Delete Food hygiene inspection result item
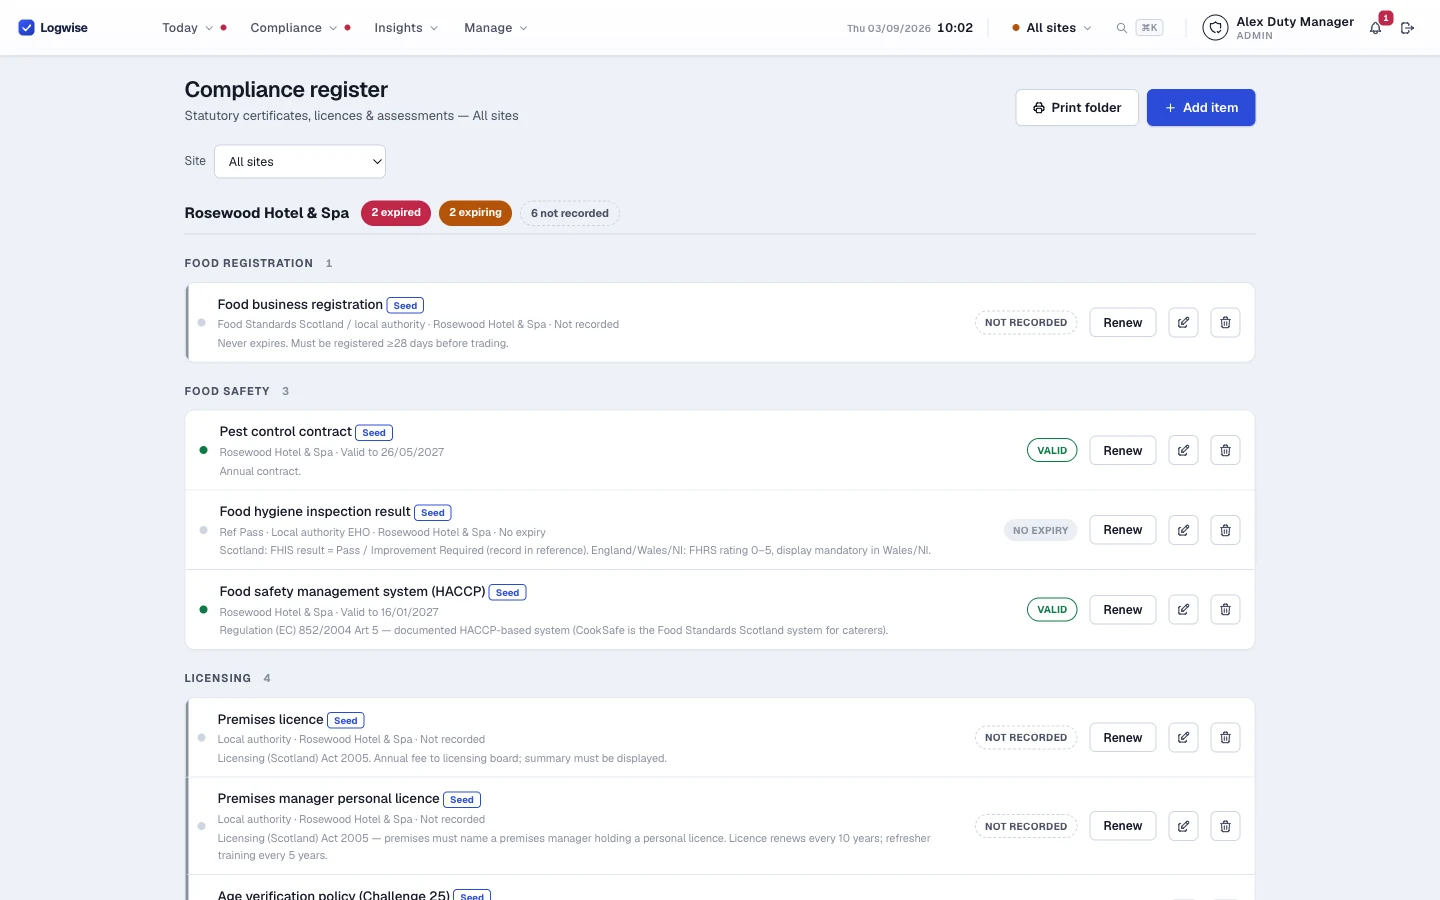This screenshot has height=900, width=1440. pyautogui.click(x=1225, y=530)
